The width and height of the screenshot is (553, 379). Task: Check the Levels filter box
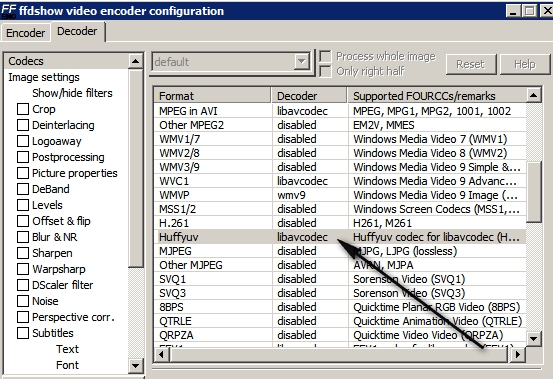23,205
